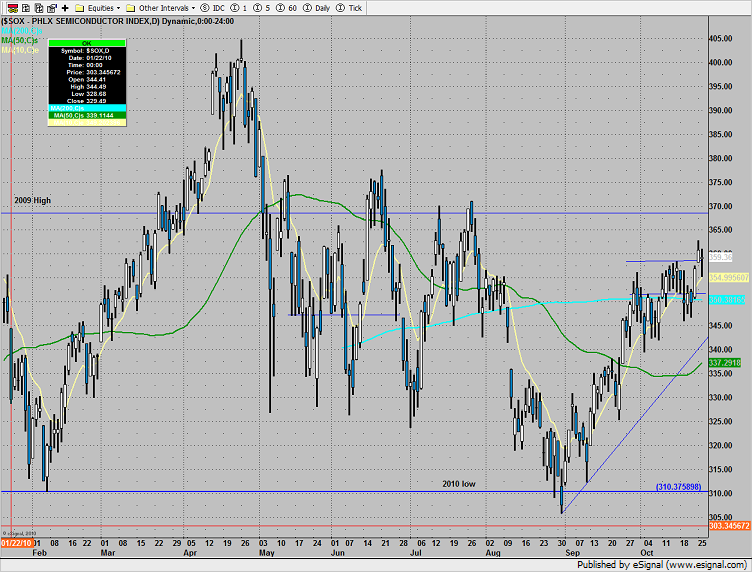Click the Symbol: $SOX,D row

coord(87,51)
